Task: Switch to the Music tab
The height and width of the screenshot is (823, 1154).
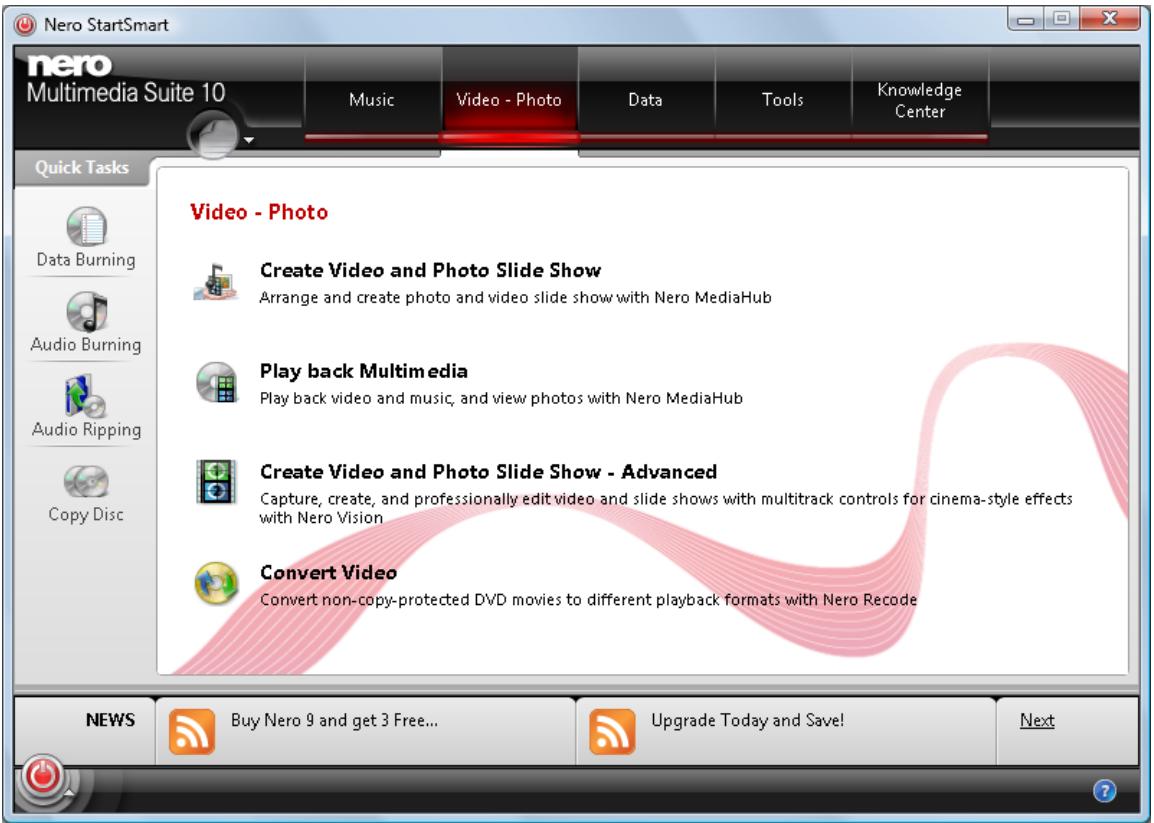Action: [372, 99]
